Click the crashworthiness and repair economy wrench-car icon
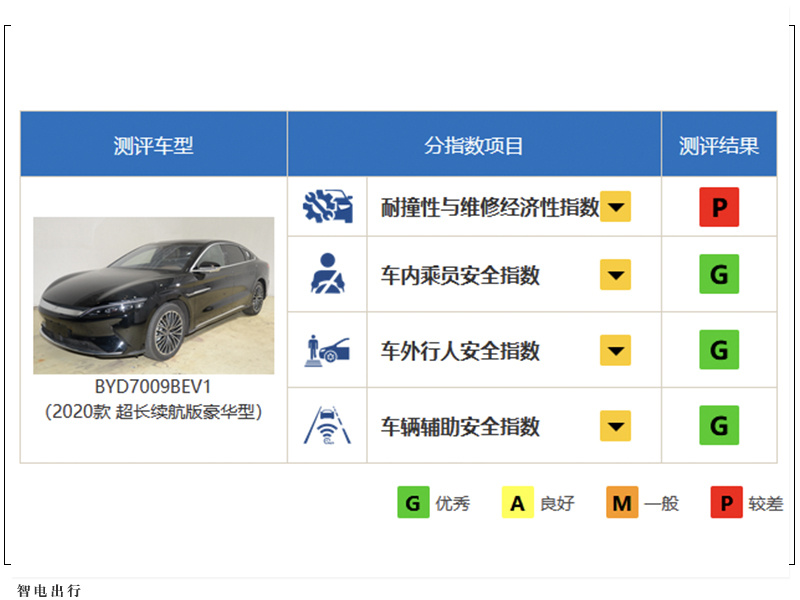Screen dimensions: 800x600 (328, 206)
